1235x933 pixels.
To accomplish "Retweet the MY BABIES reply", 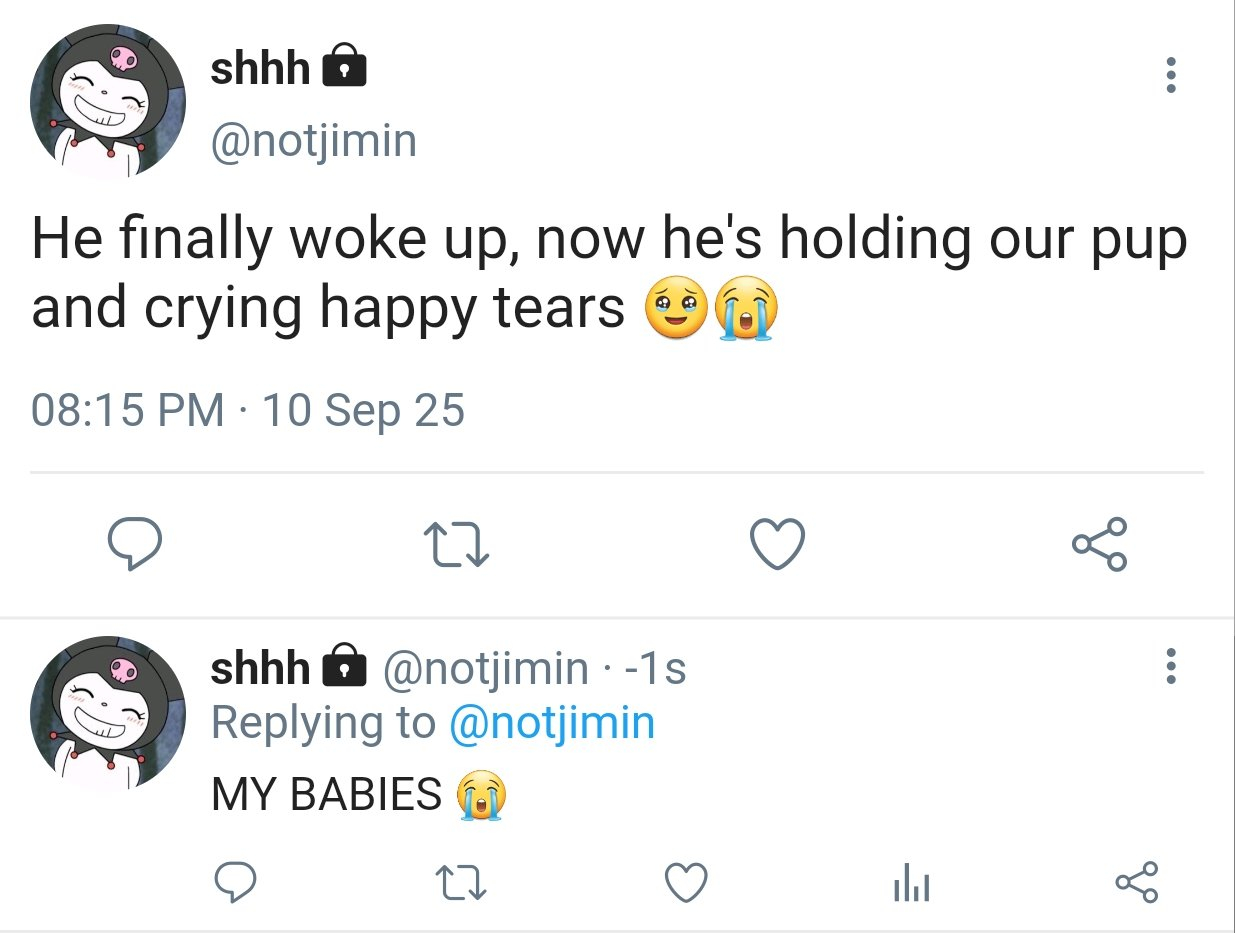I will pos(462,881).
